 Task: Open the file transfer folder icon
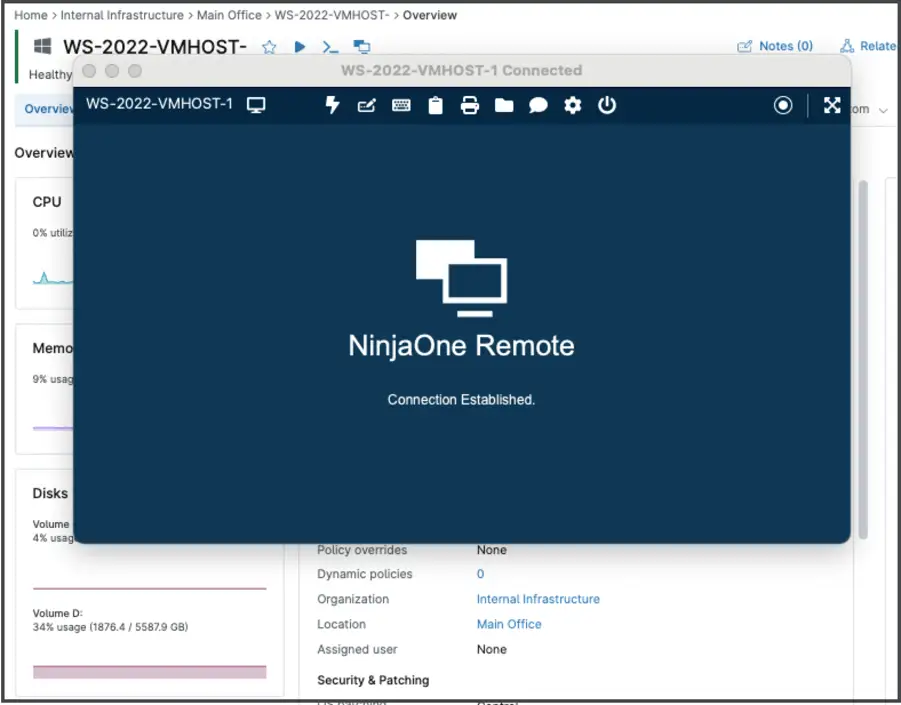504,105
